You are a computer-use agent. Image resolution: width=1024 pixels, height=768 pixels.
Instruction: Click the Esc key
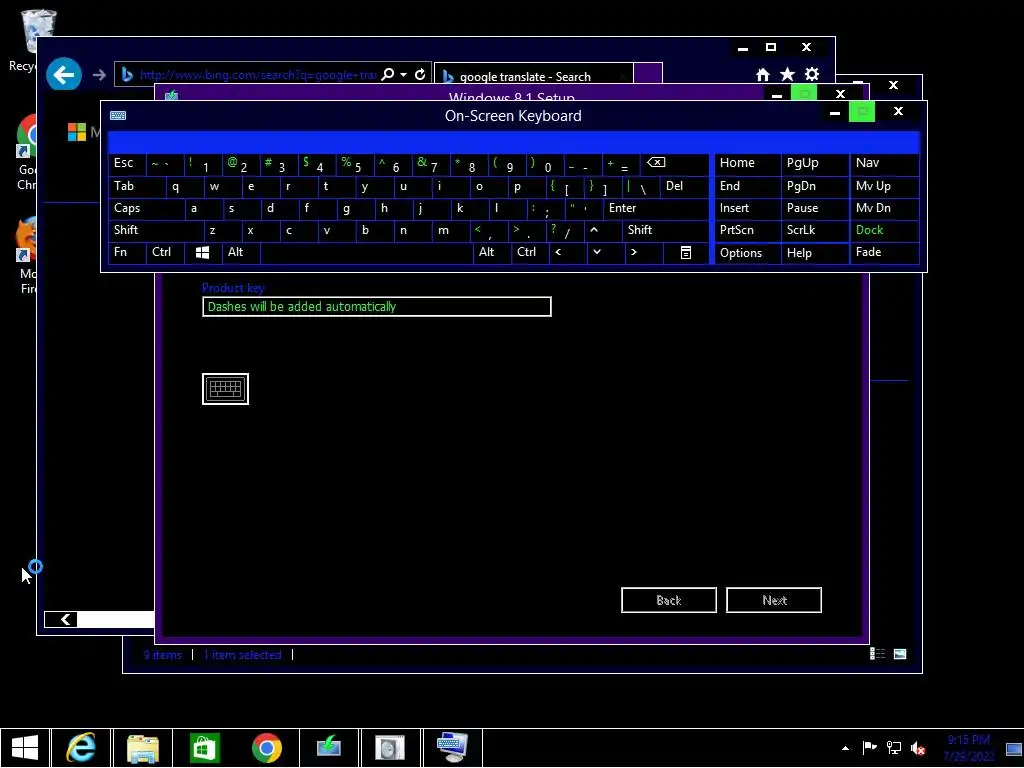tap(127, 163)
